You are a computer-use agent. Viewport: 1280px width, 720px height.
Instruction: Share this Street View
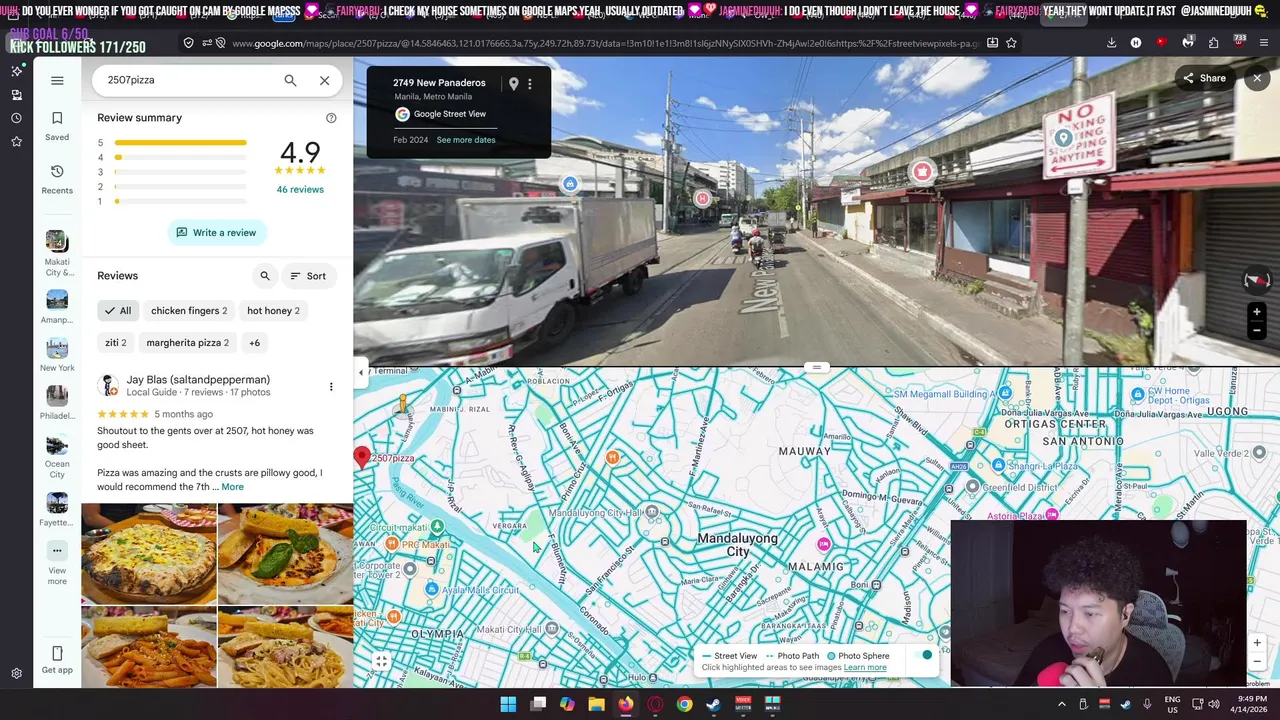tap(1204, 78)
